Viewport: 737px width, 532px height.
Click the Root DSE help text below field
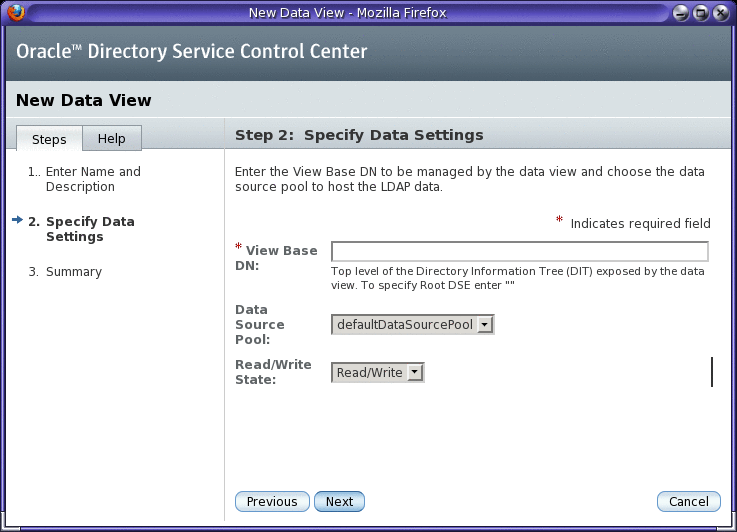(517, 278)
